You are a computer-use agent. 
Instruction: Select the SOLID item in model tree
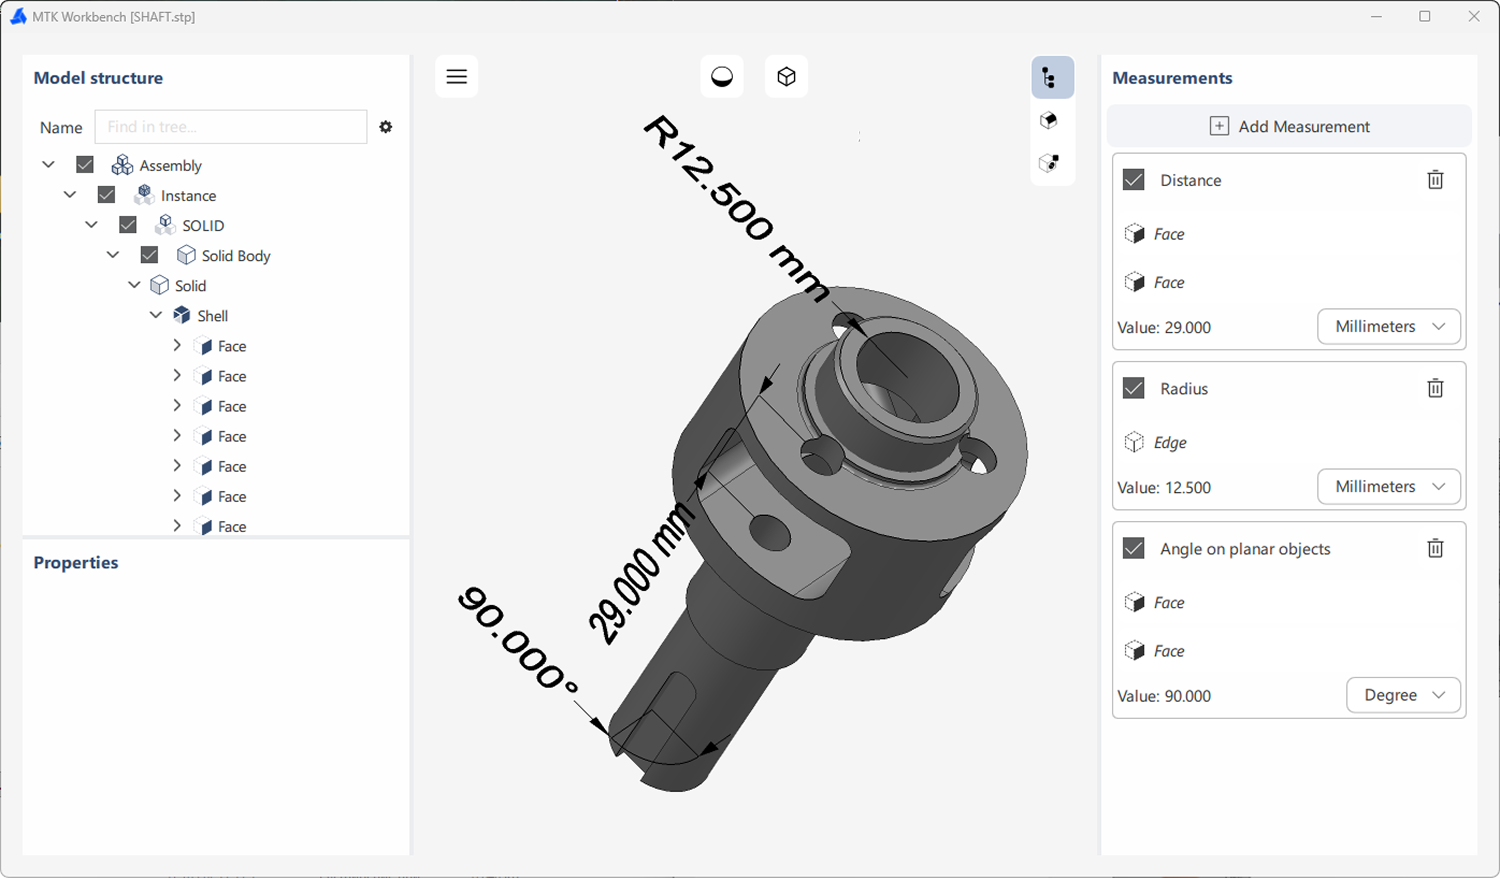(x=203, y=226)
